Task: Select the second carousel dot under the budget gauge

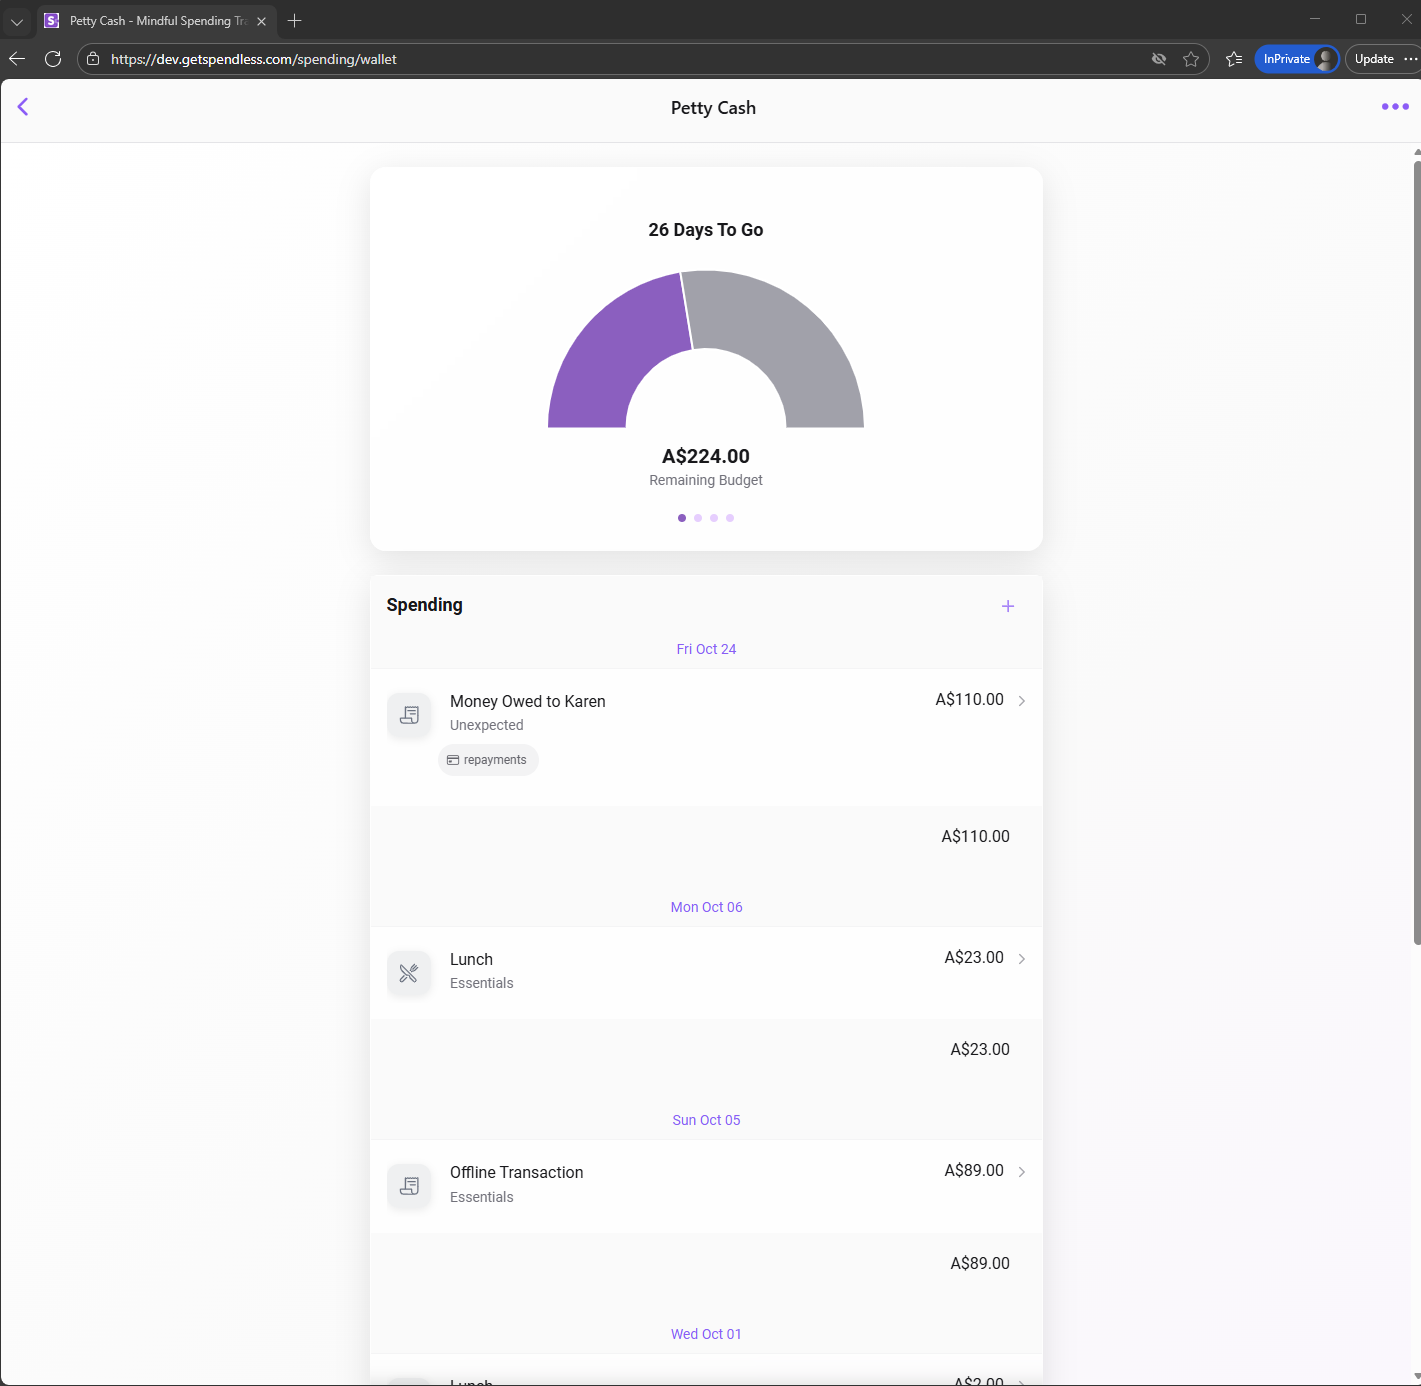Action: pos(698,518)
